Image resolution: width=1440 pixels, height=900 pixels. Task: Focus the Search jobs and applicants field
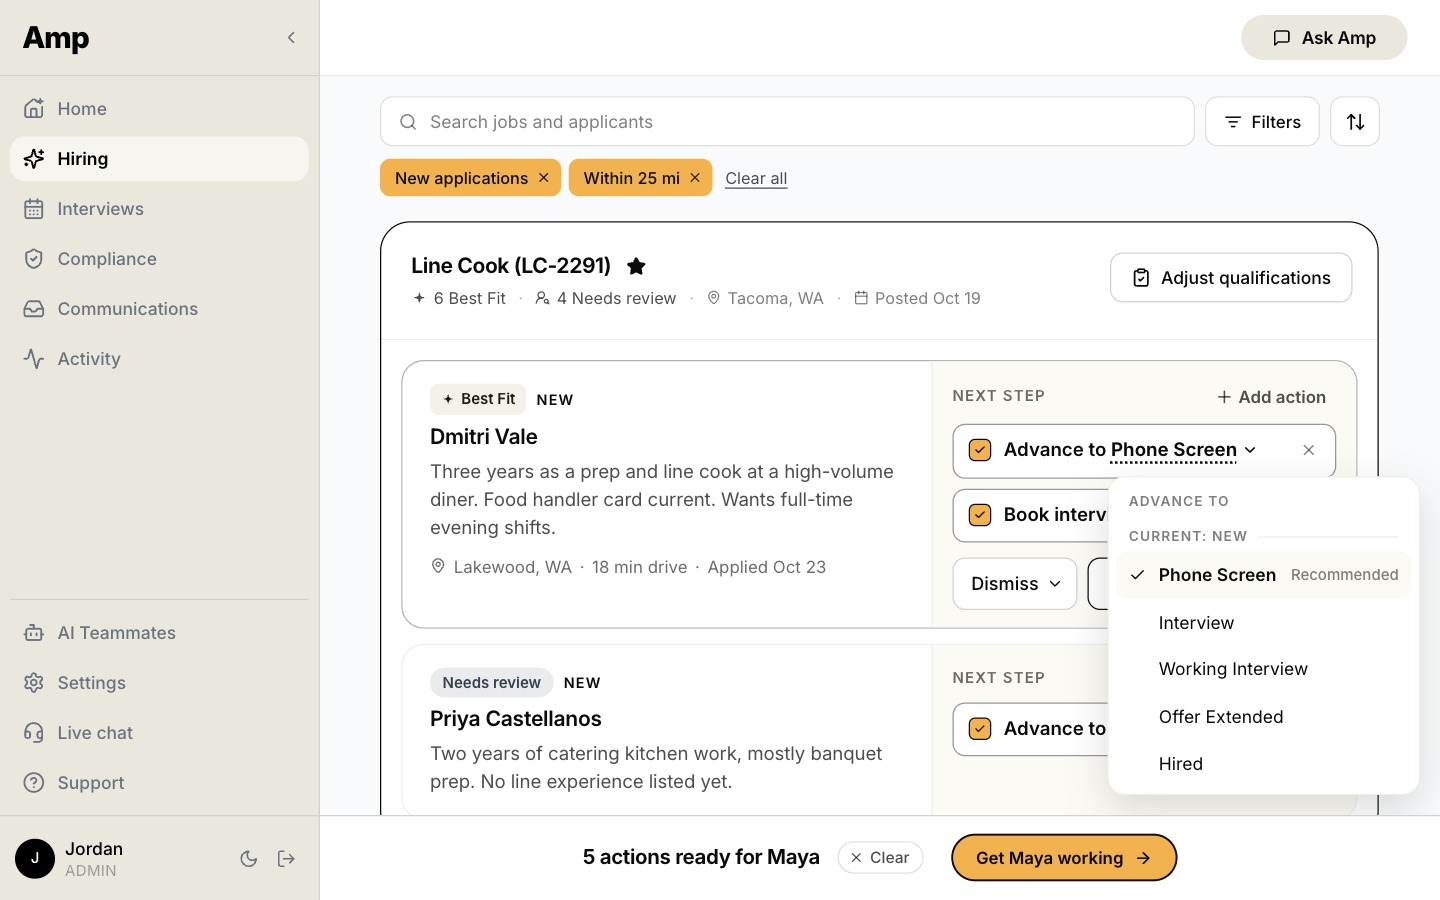(x=787, y=122)
